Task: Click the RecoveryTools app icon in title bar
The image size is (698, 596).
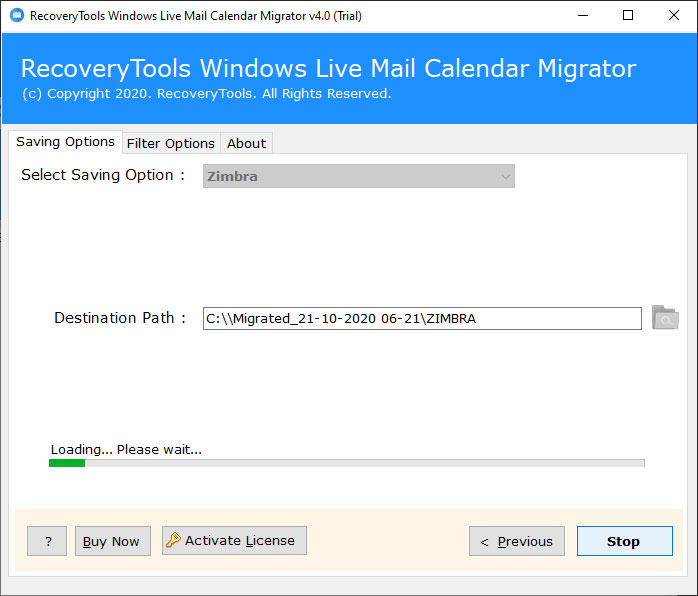Action: pos(16,16)
